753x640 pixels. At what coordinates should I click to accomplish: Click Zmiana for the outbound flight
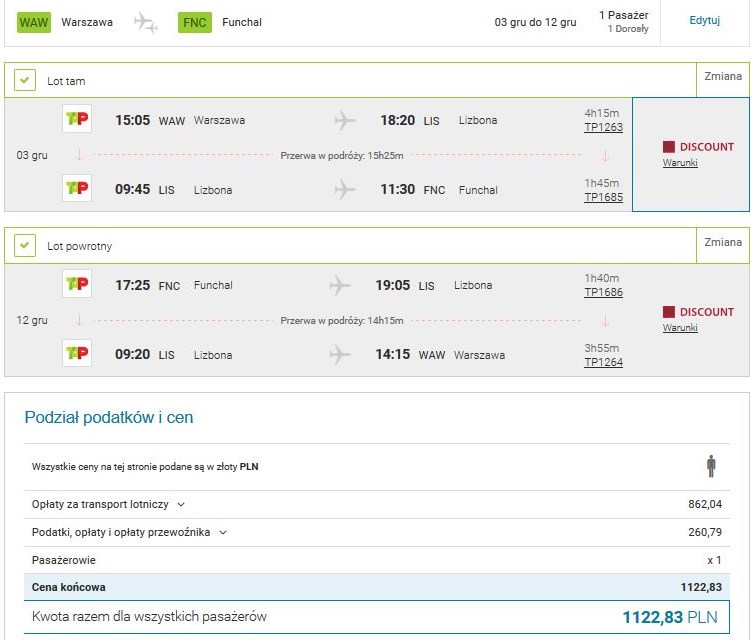(723, 76)
